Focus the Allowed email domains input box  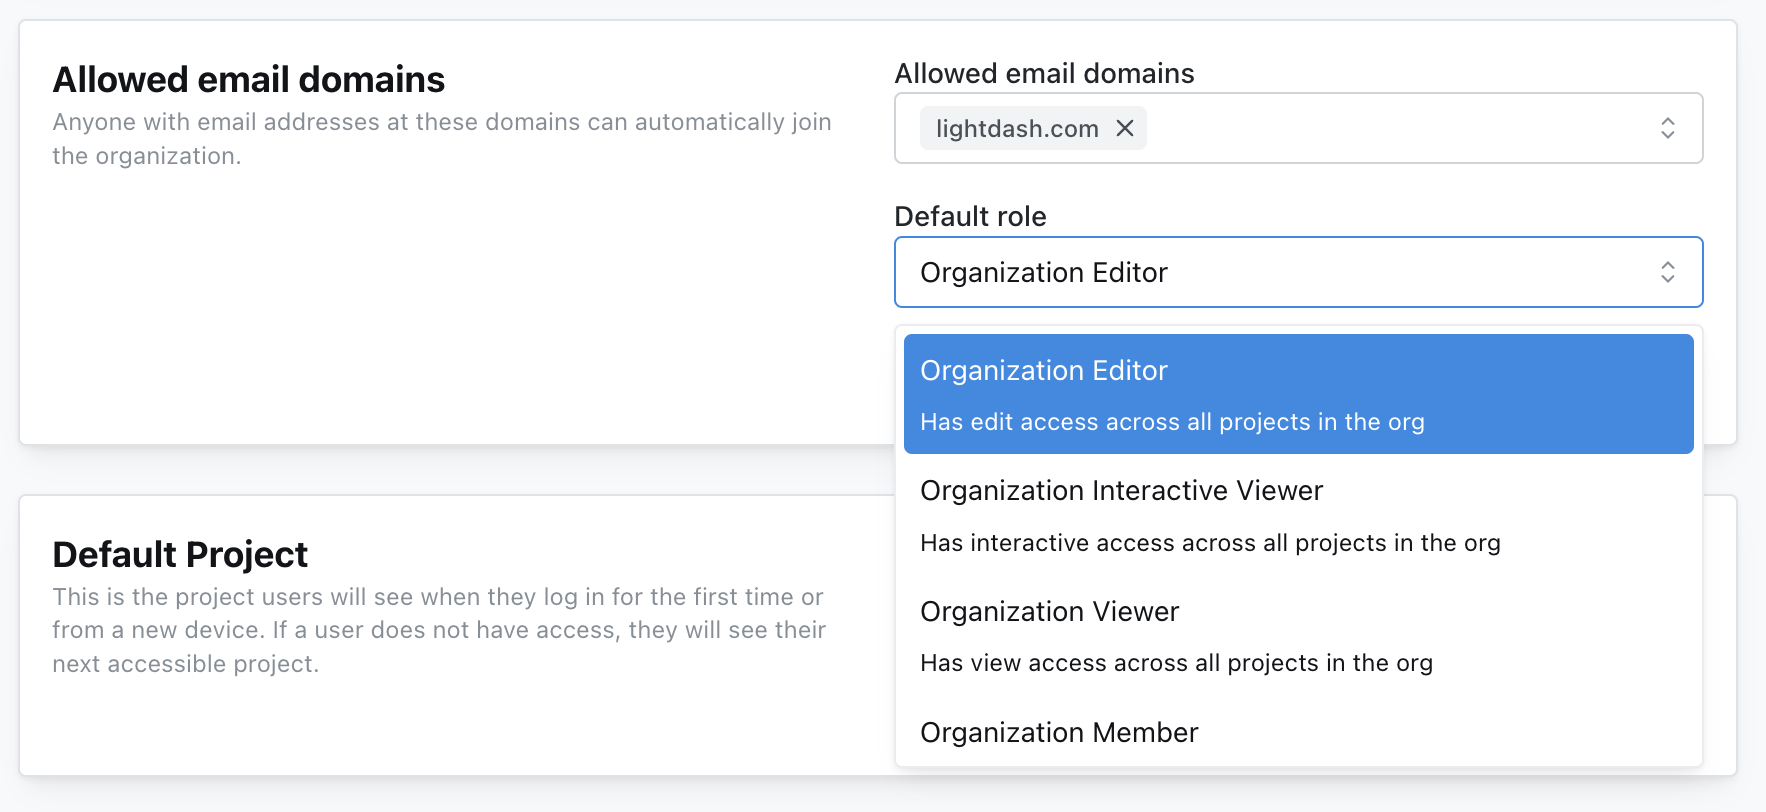(x=1400, y=128)
